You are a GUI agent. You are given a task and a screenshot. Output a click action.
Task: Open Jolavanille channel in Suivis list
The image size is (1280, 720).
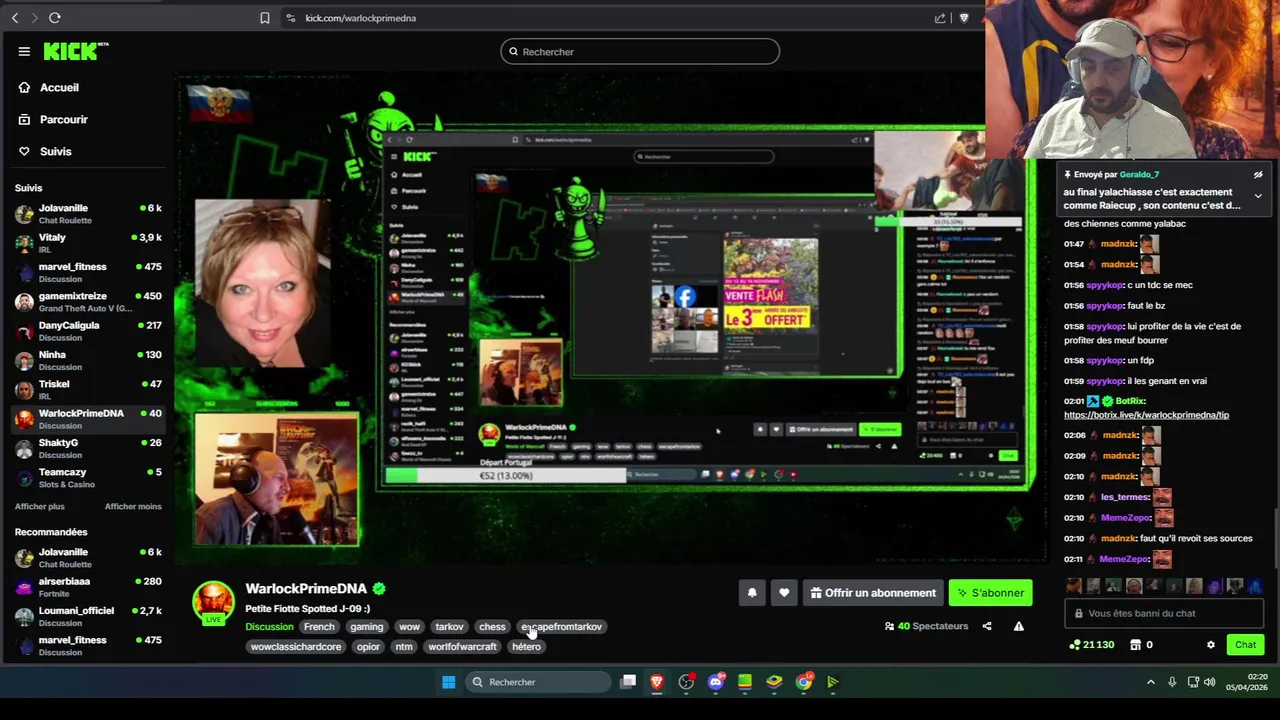coord(88,214)
